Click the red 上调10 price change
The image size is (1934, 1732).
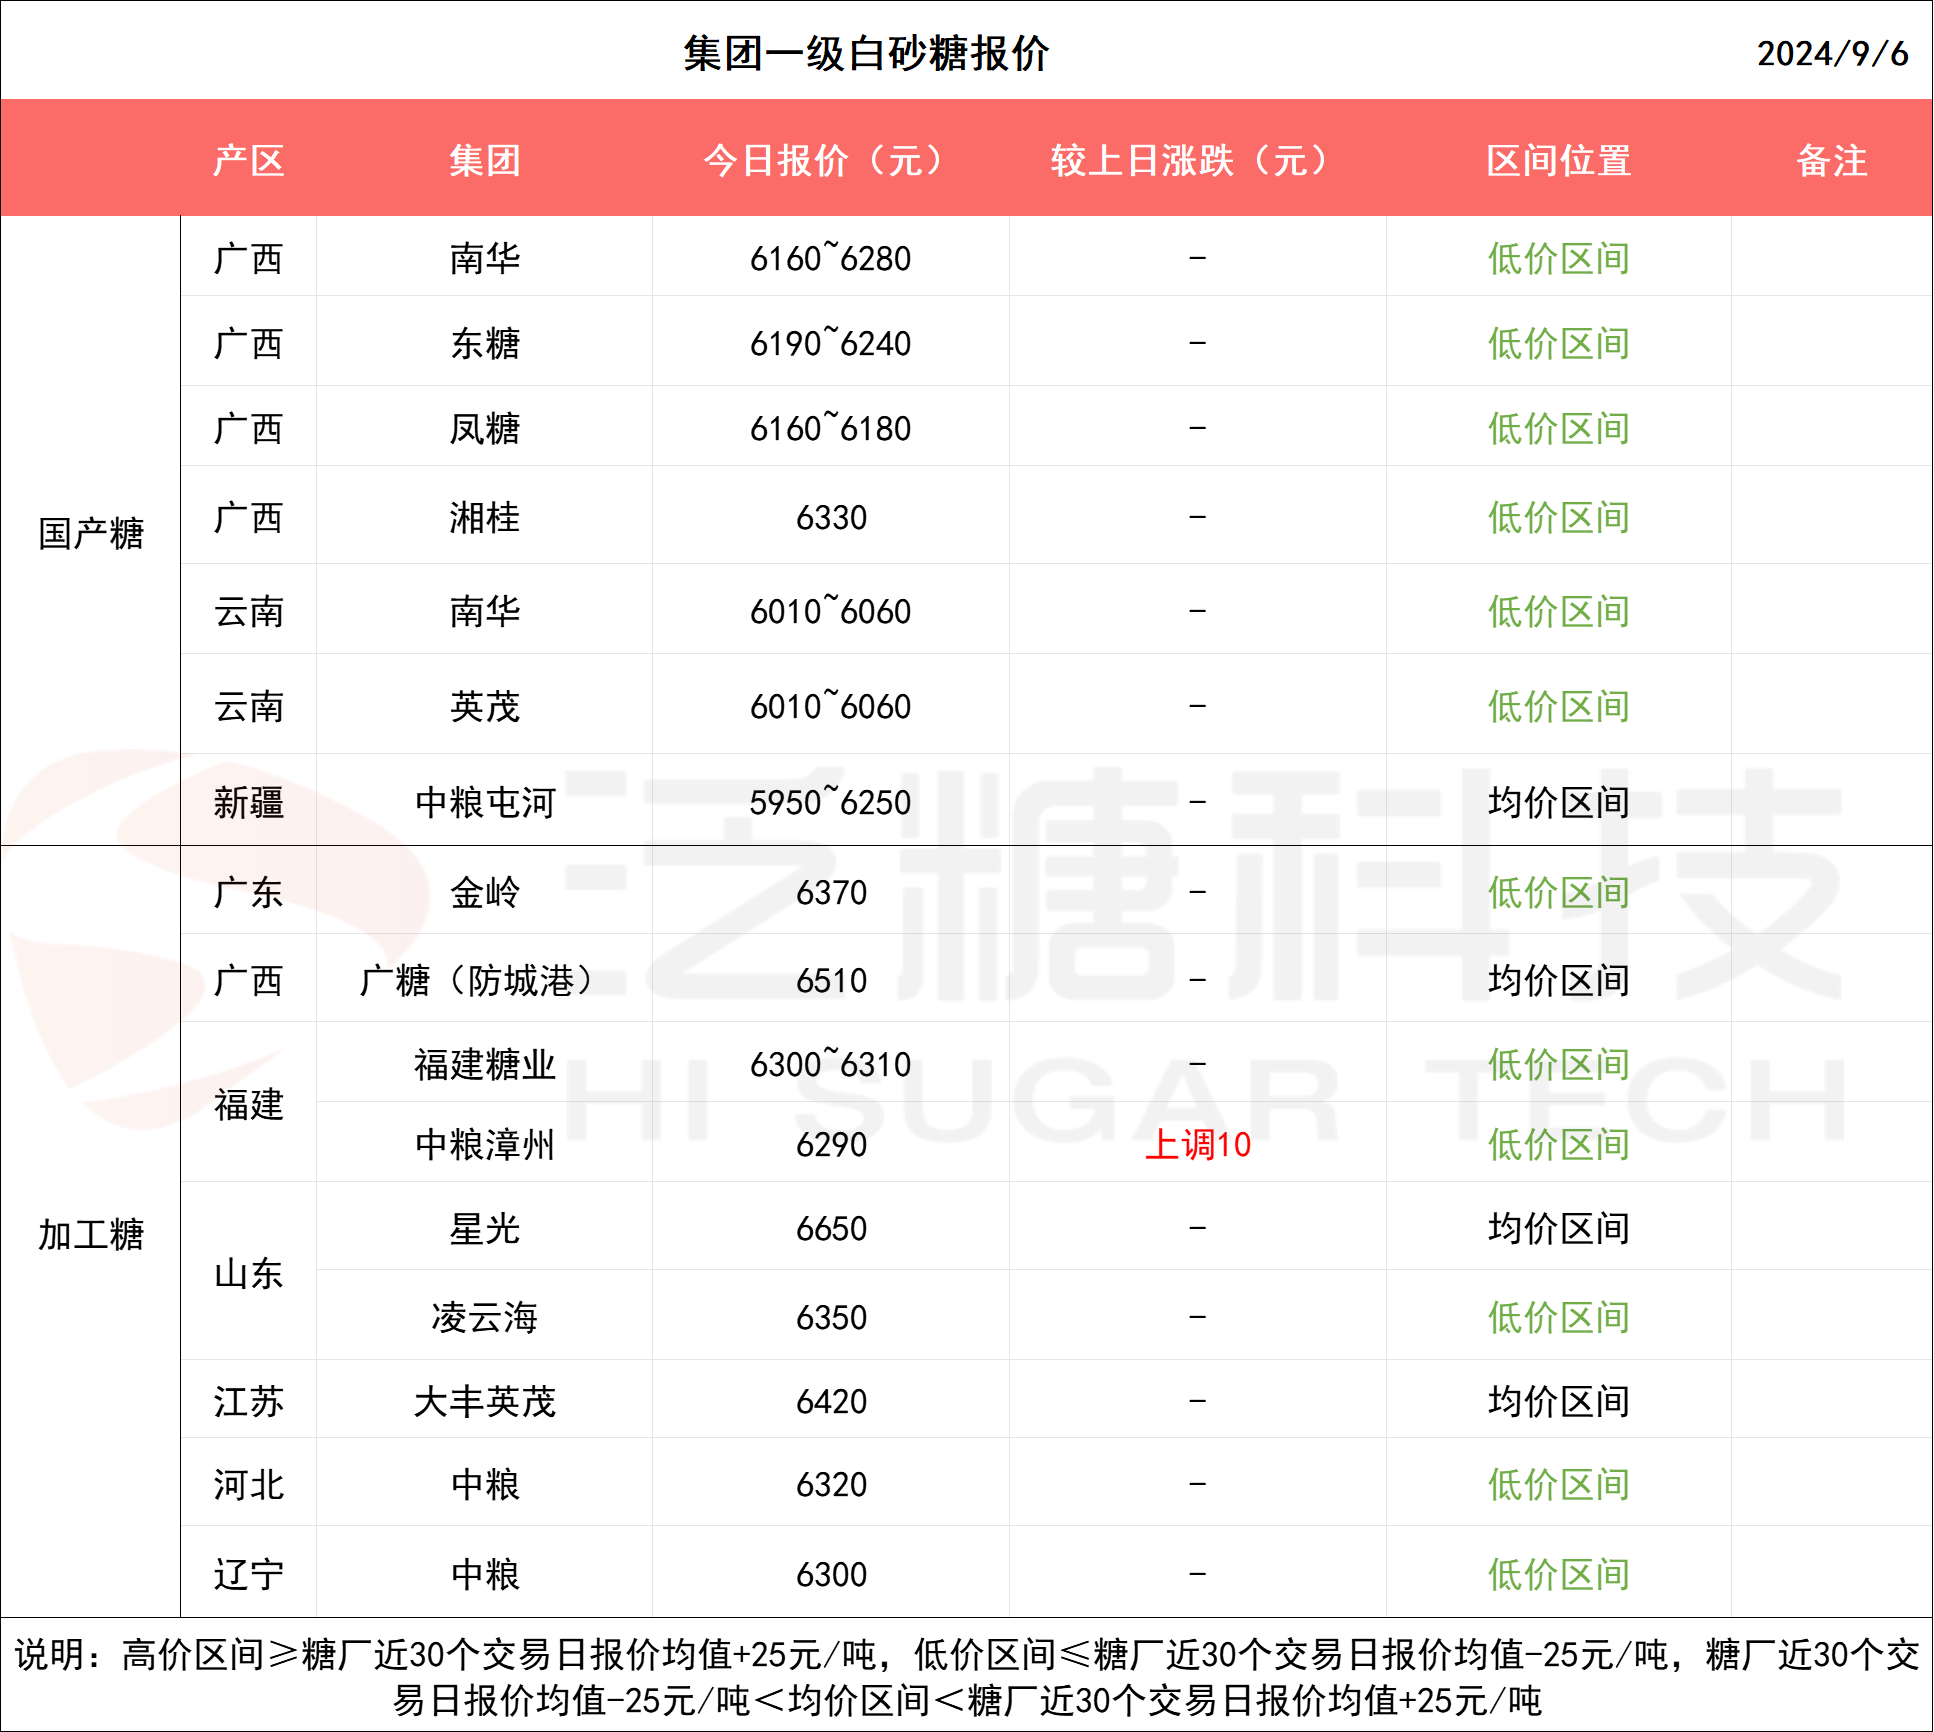1196,1144
